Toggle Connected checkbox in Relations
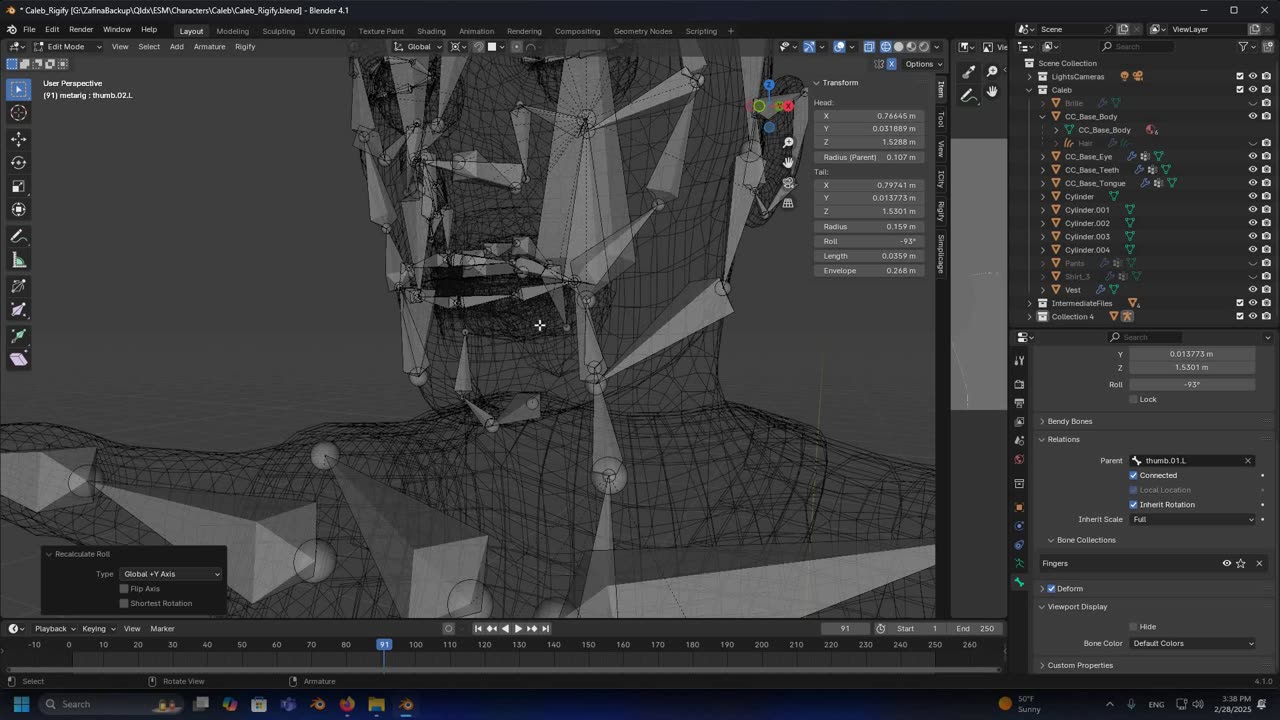The width and height of the screenshot is (1280, 720). pos(1133,475)
